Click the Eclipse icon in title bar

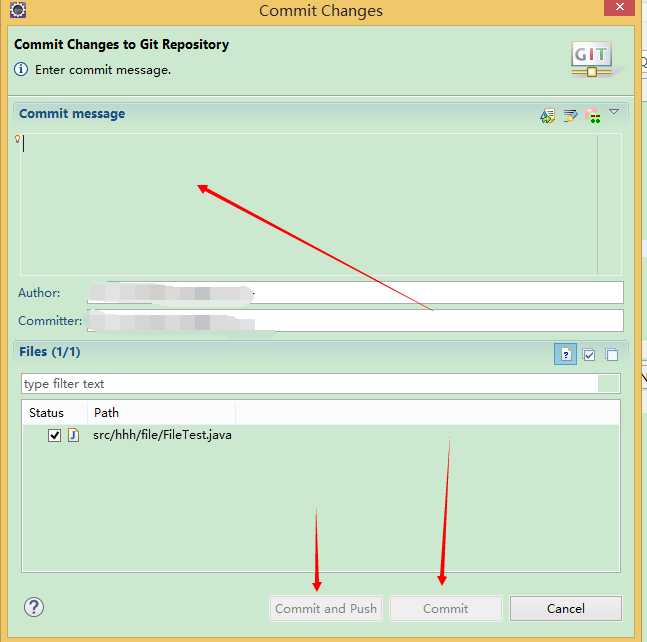[x=18, y=9]
